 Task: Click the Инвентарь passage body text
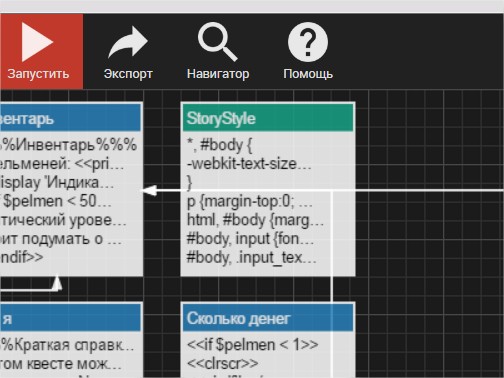68,201
